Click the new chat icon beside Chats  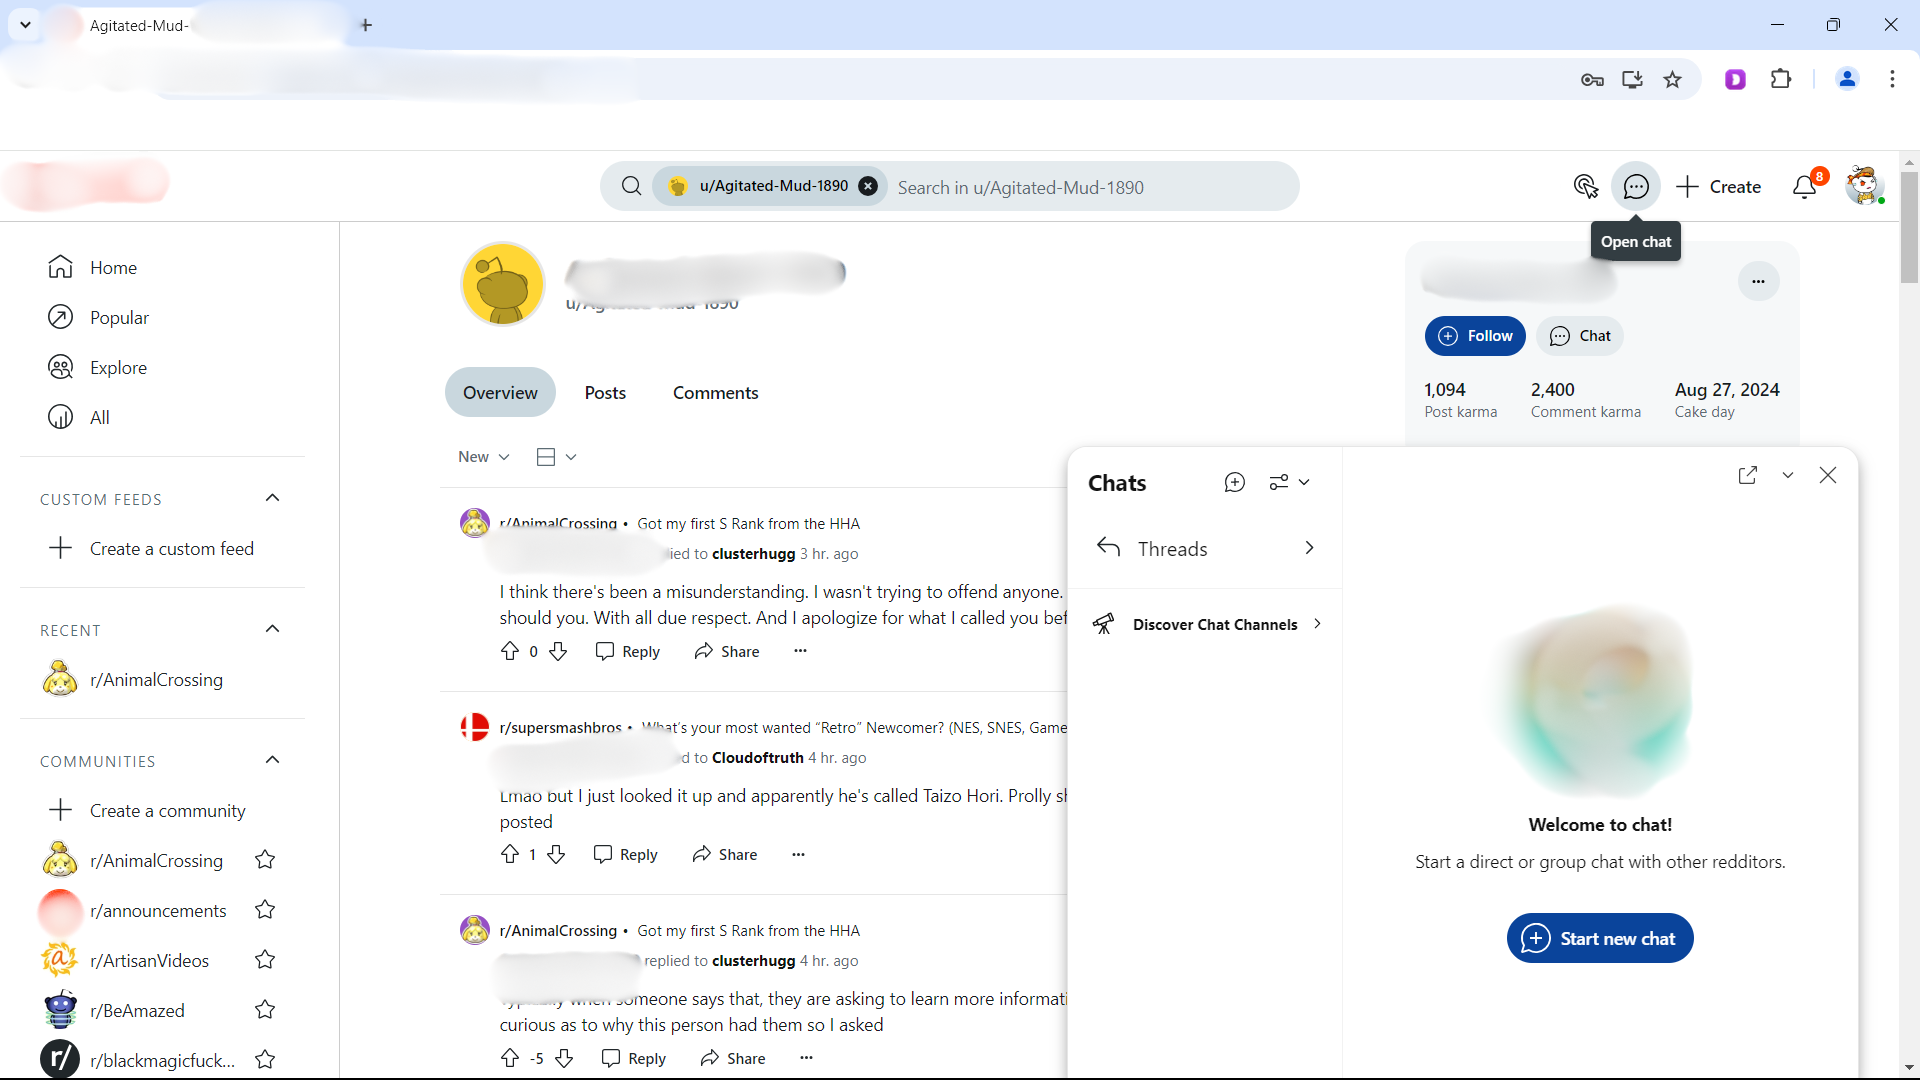point(1235,483)
